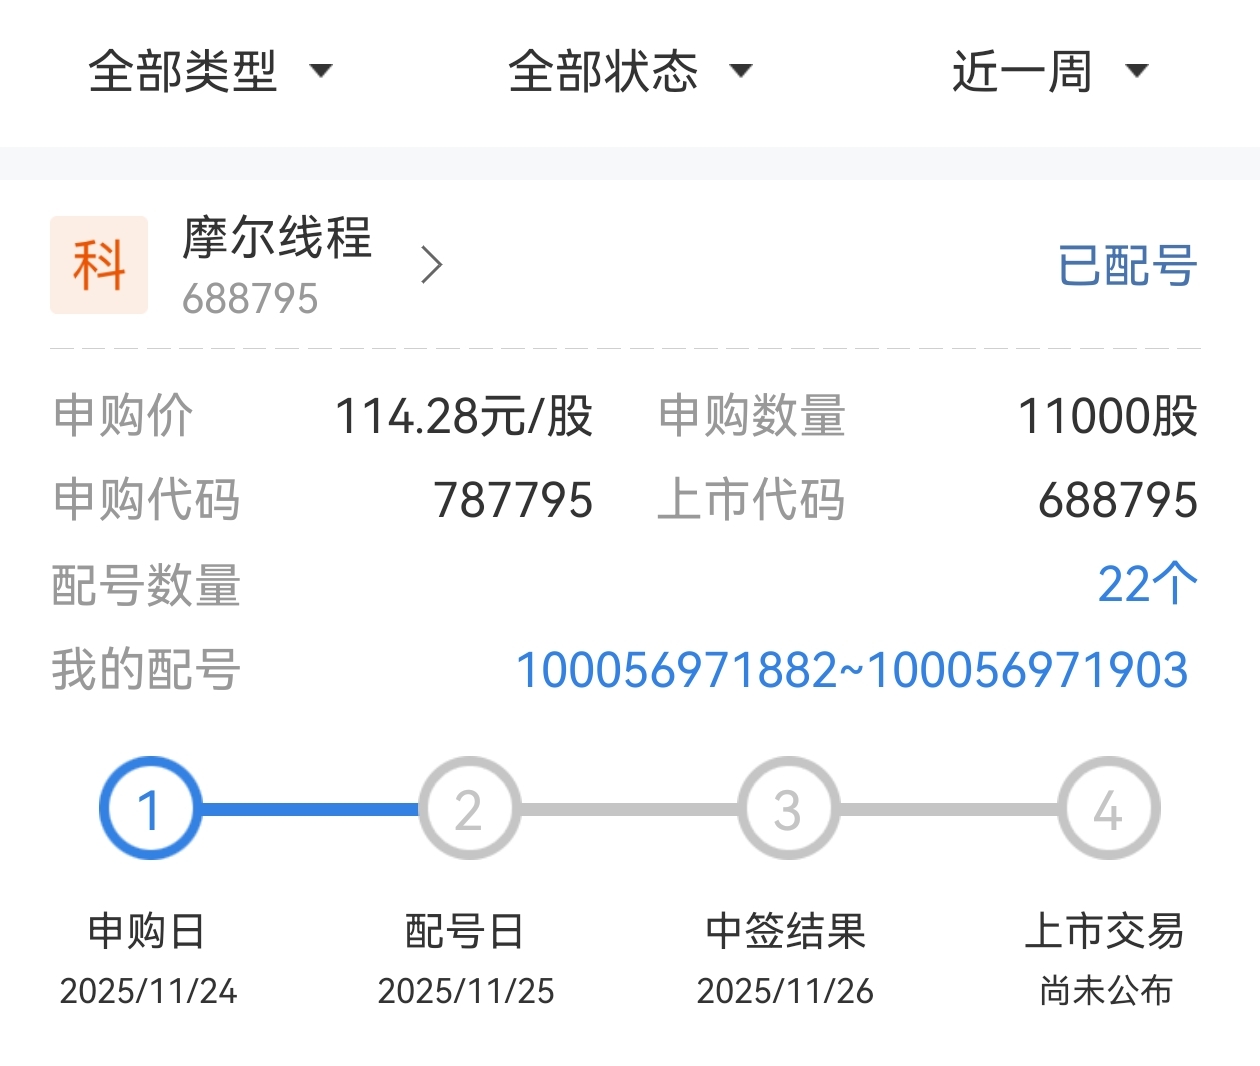This screenshot has height=1066, width=1260.
Task: Click the orange 科 board badge icon
Action: (99, 265)
